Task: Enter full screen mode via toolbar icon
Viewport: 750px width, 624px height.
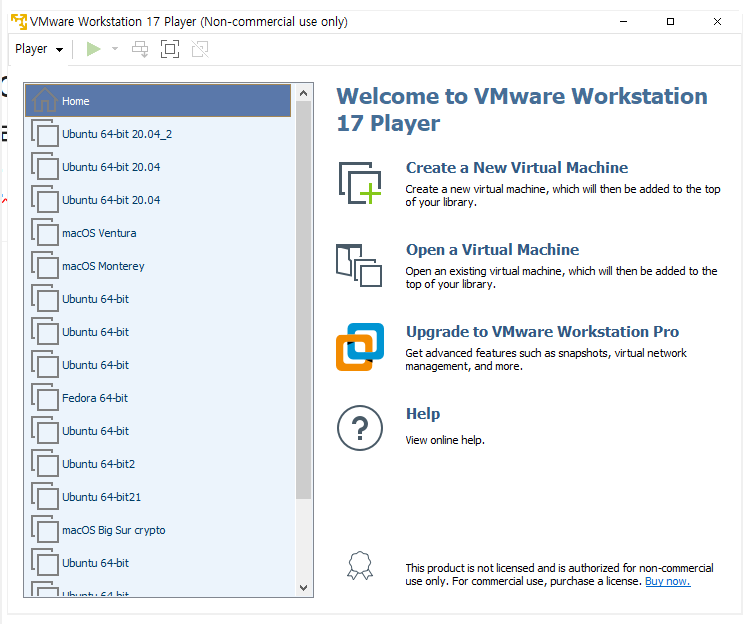Action: tap(170, 49)
